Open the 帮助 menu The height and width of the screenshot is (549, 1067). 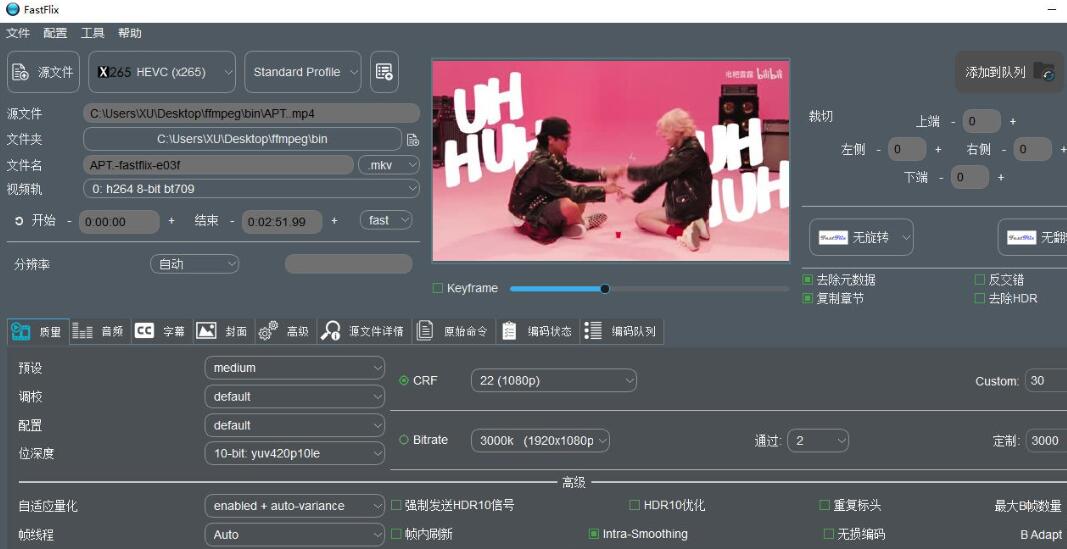[x=130, y=33]
